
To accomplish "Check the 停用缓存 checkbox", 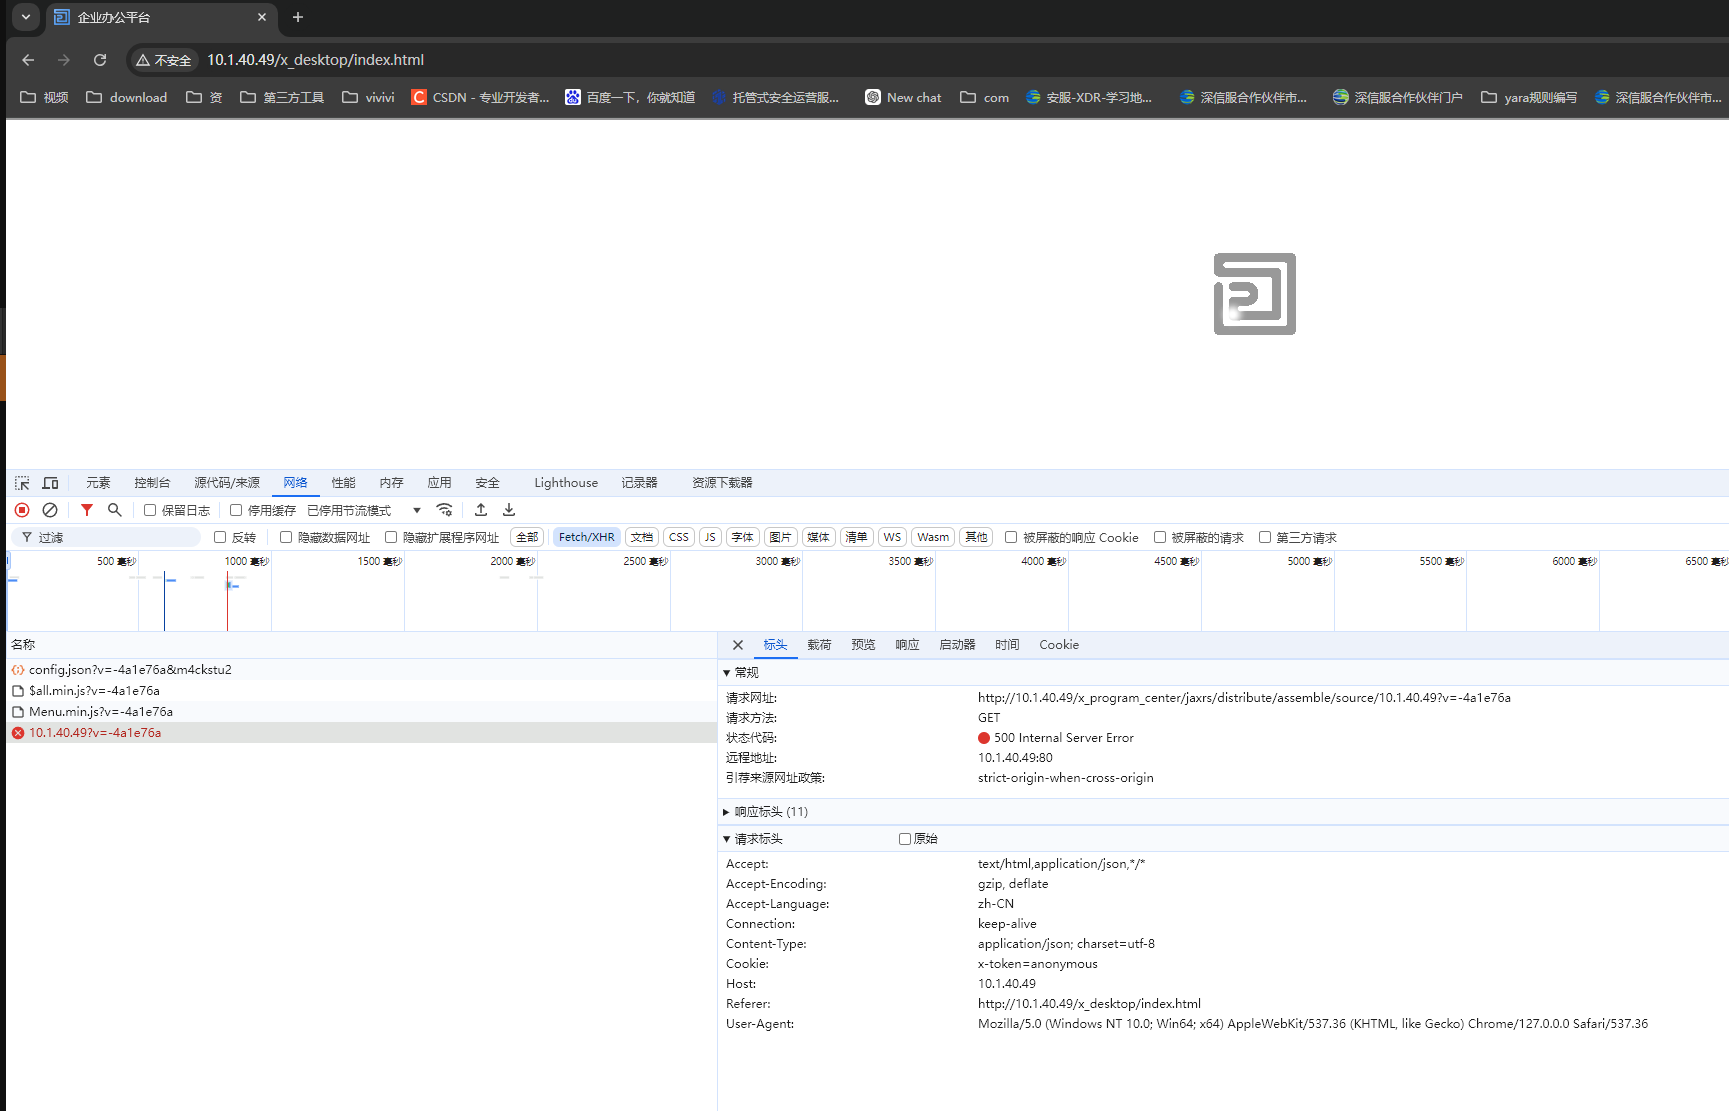I will 236,510.
